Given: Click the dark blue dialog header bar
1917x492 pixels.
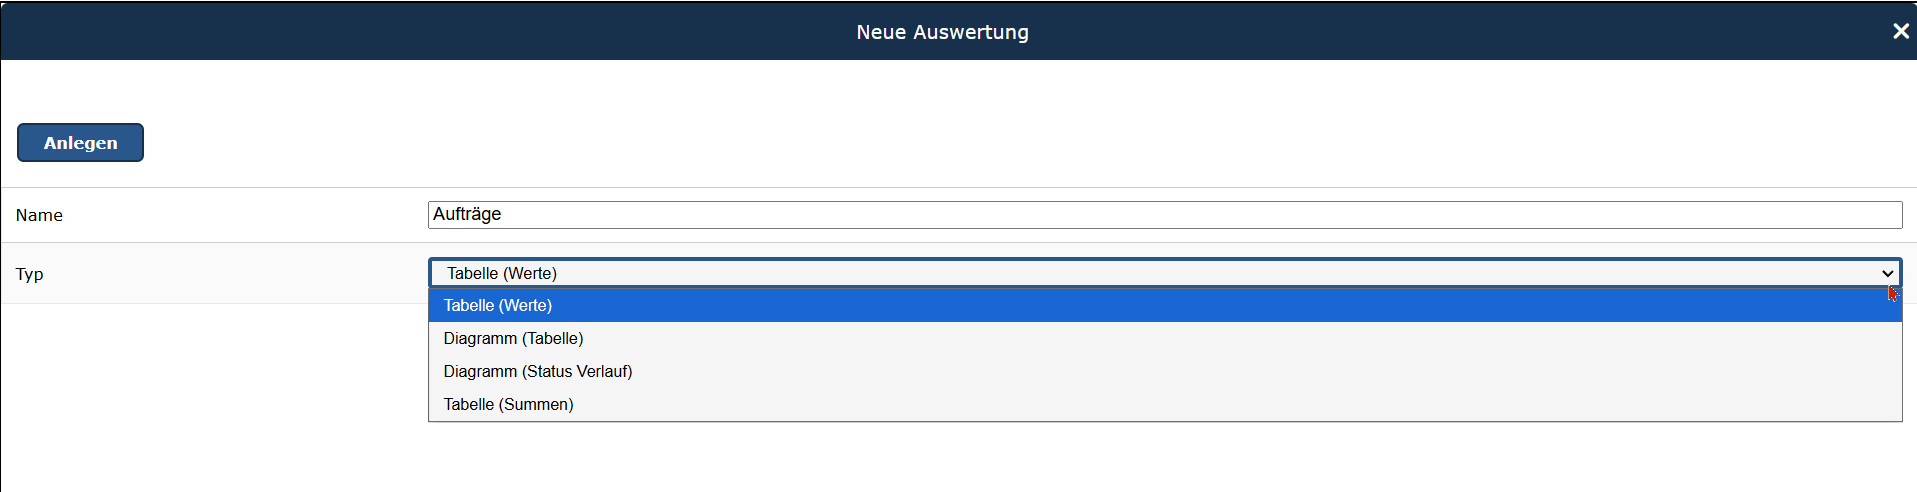Looking at the screenshot, I should point(958,31).
